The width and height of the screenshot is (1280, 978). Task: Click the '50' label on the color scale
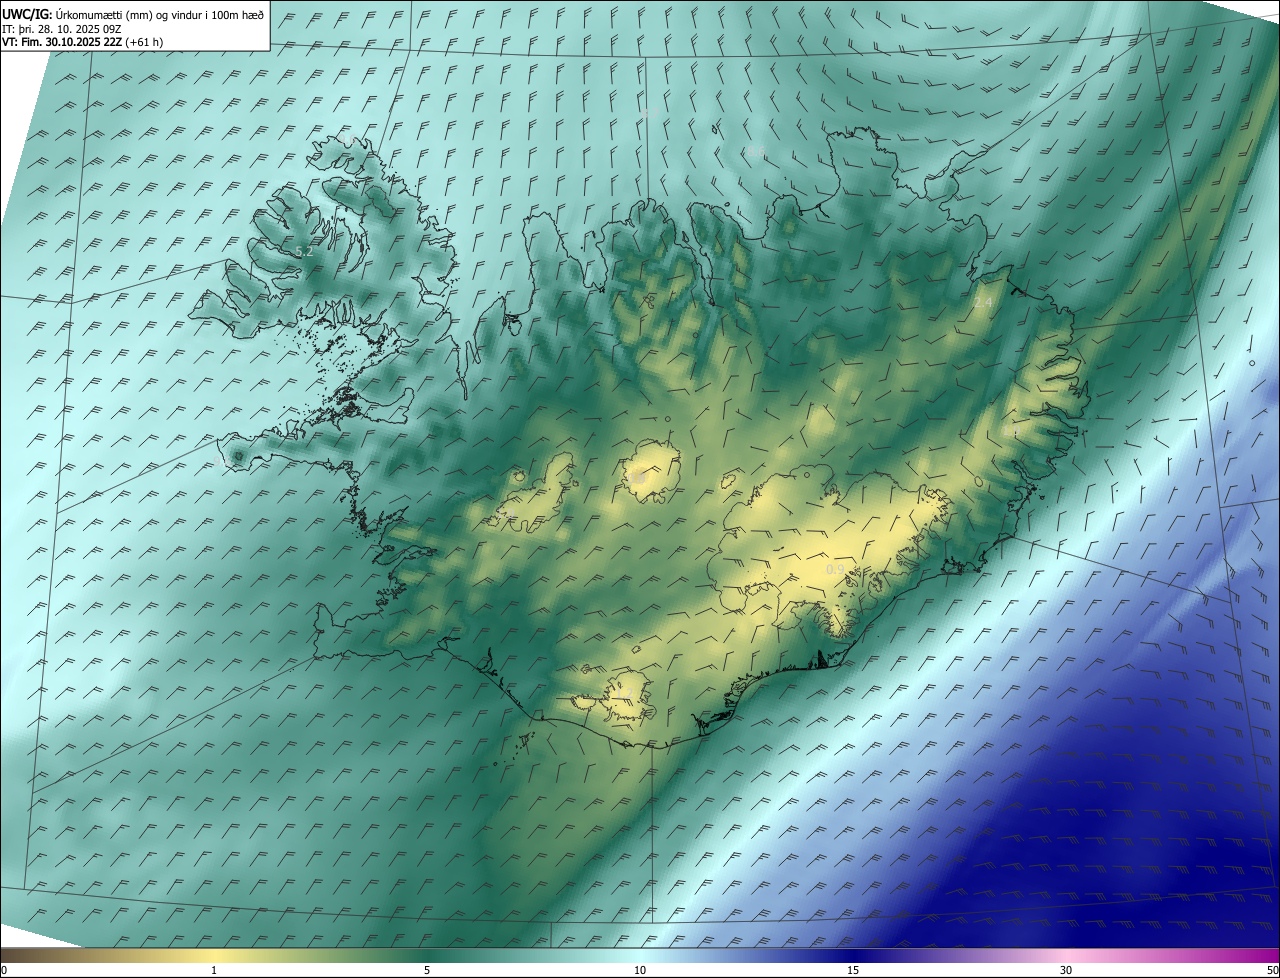[x=1271, y=970]
